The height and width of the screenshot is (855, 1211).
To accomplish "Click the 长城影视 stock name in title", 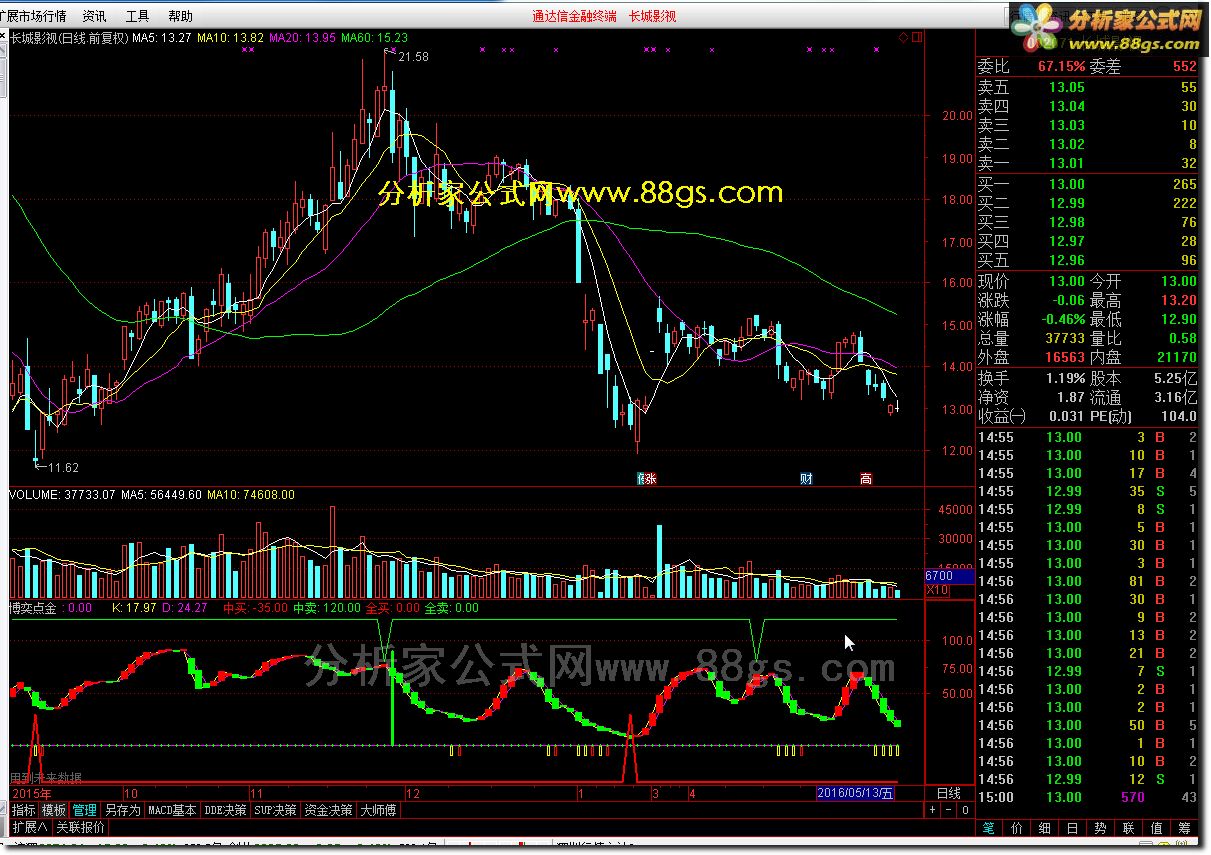I will 652,16.
